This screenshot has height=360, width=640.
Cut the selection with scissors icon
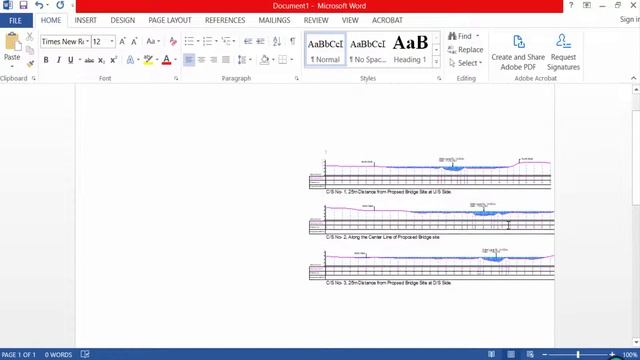(x=30, y=37)
